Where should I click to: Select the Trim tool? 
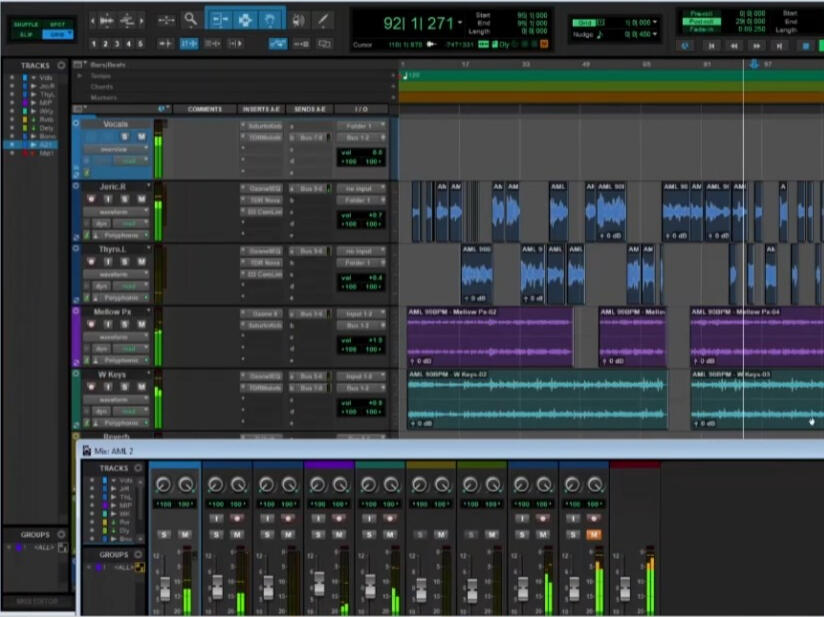[x=220, y=20]
